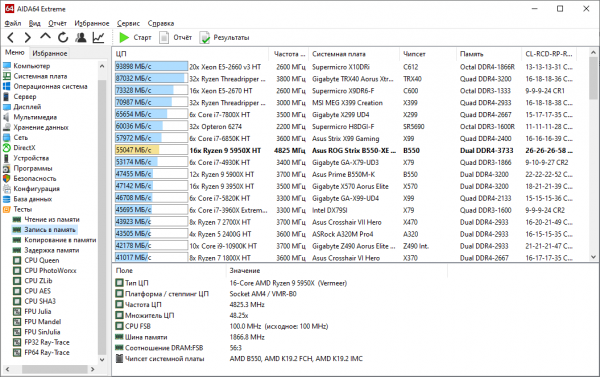This screenshot has width=600, height=377.
Task: Open the FPU Mandel test
Action: 42,322
